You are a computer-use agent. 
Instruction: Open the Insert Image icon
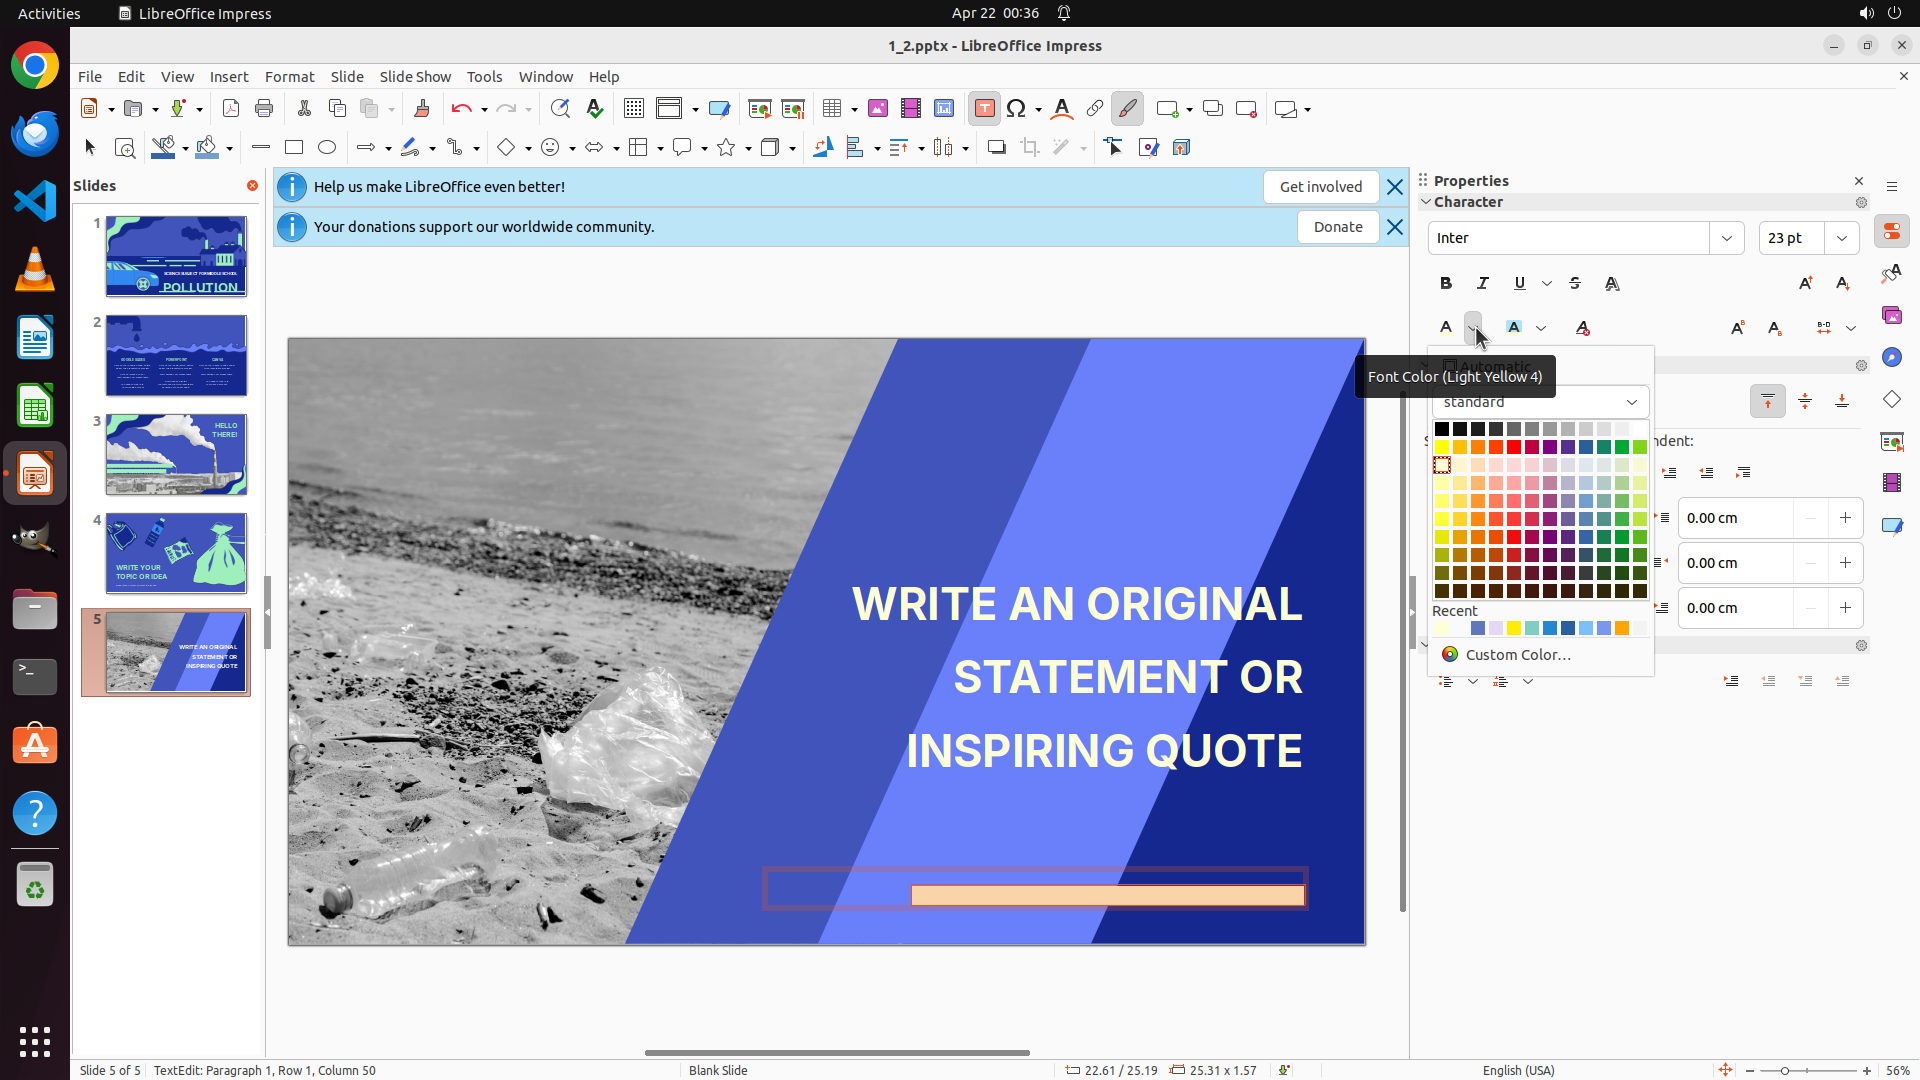click(877, 109)
